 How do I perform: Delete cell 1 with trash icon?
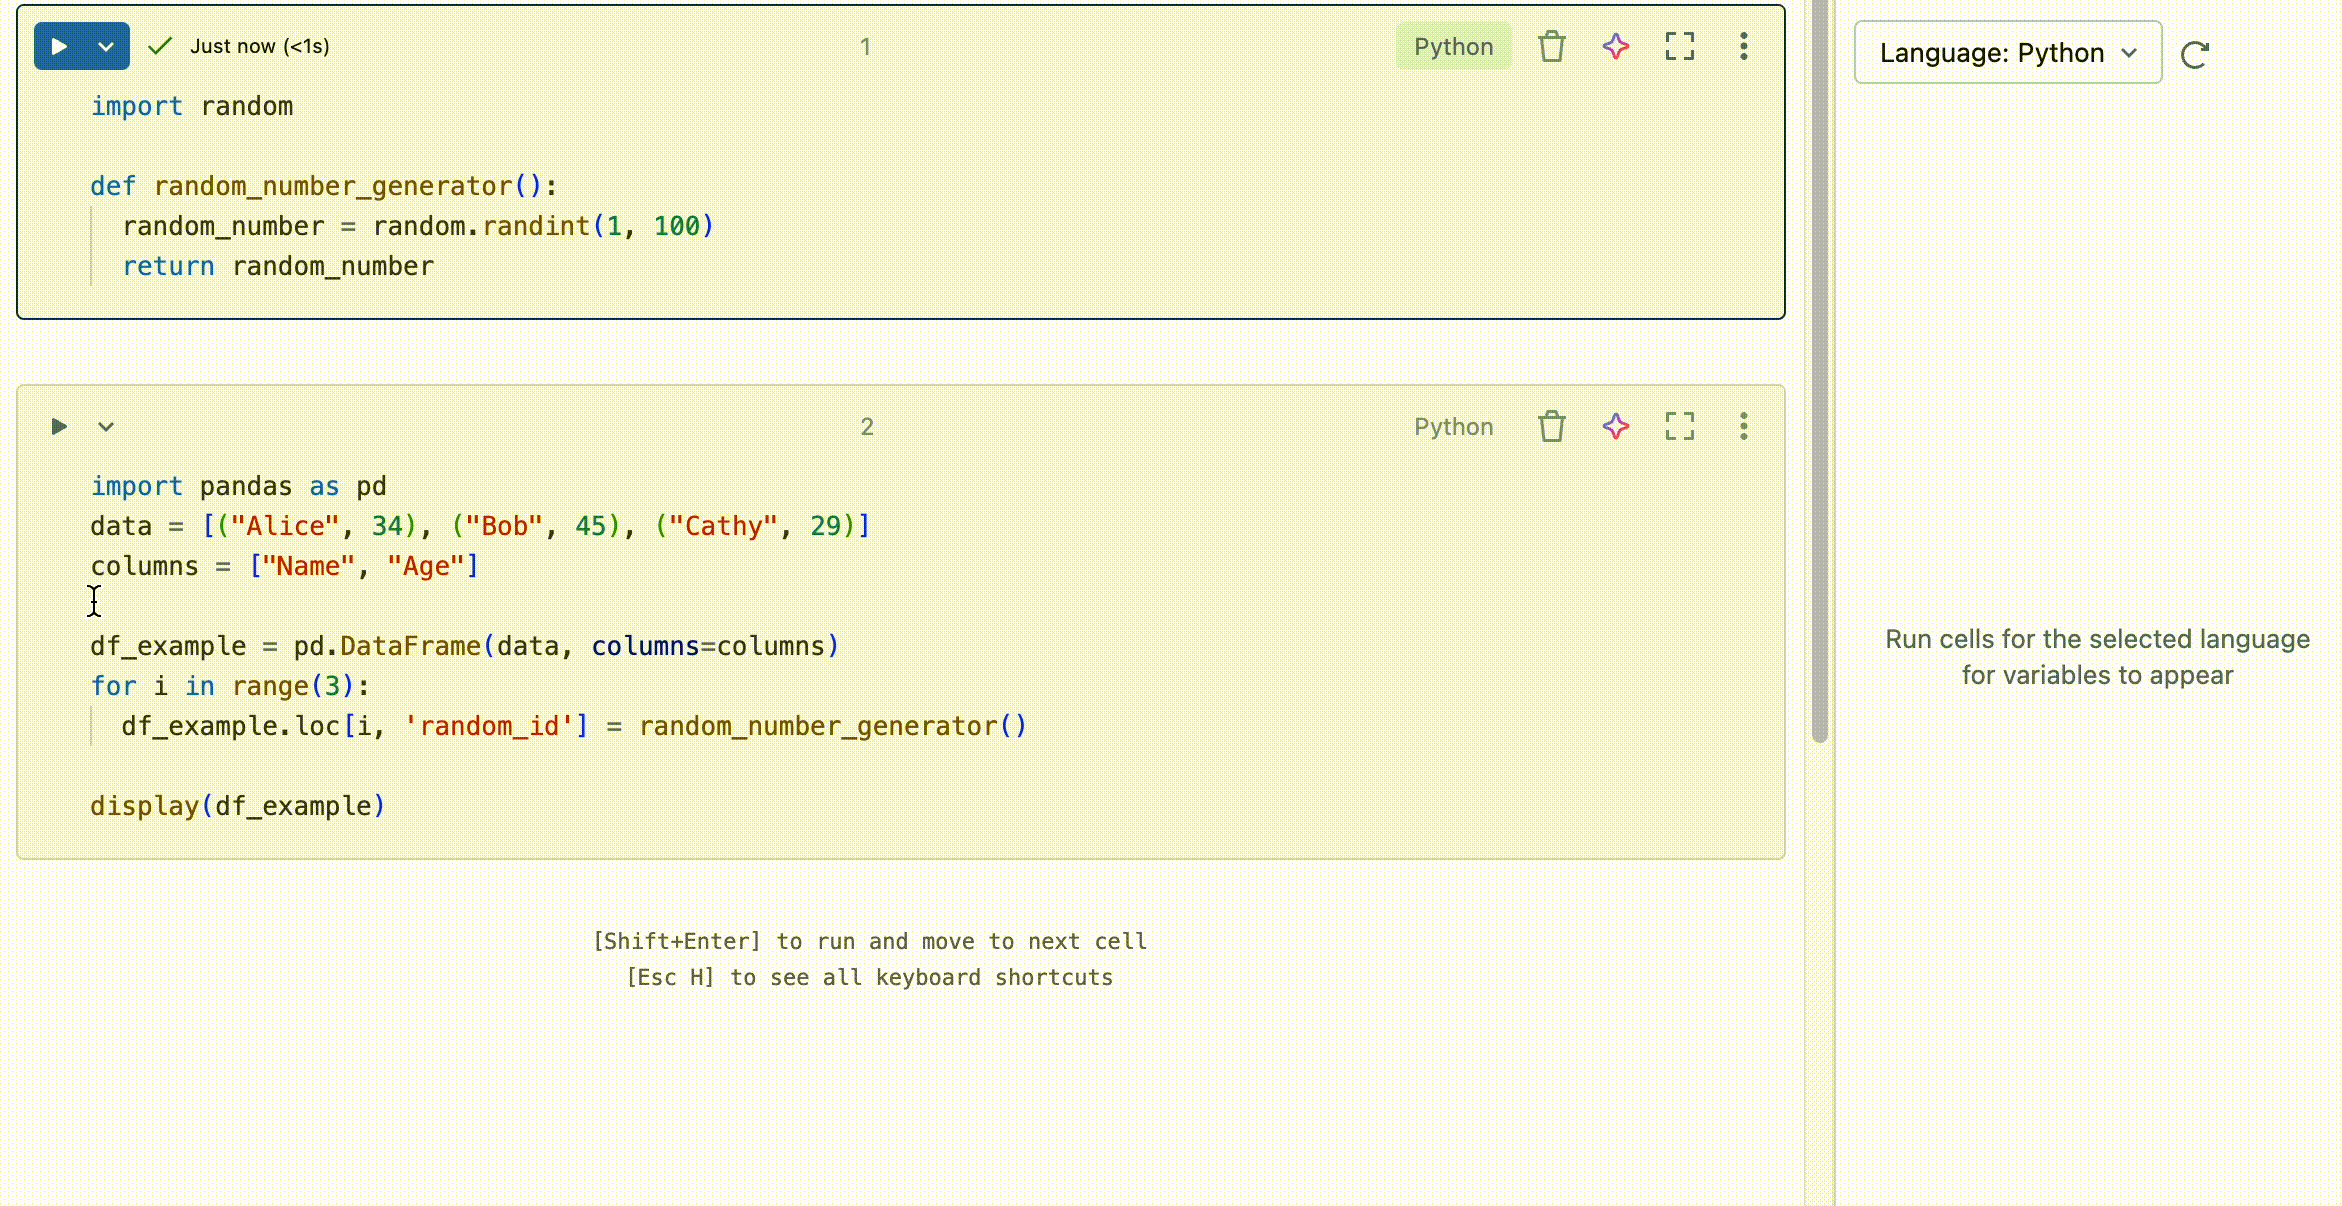pos(1551,46)
